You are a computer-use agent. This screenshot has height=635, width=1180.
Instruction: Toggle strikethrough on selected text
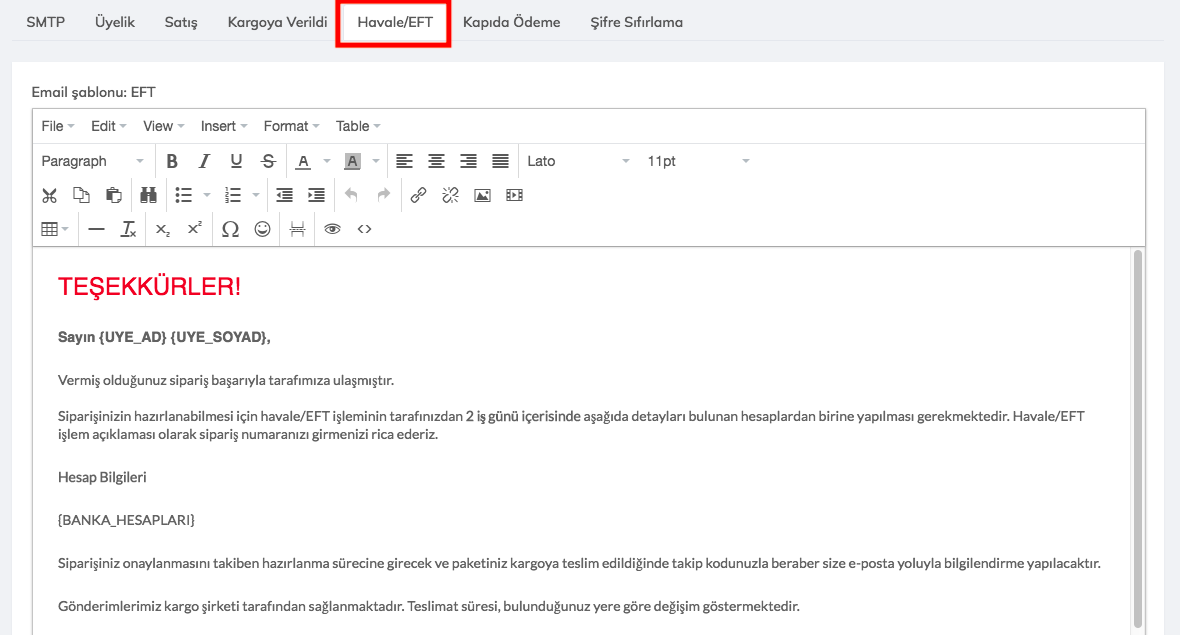[x=267, y=160]
